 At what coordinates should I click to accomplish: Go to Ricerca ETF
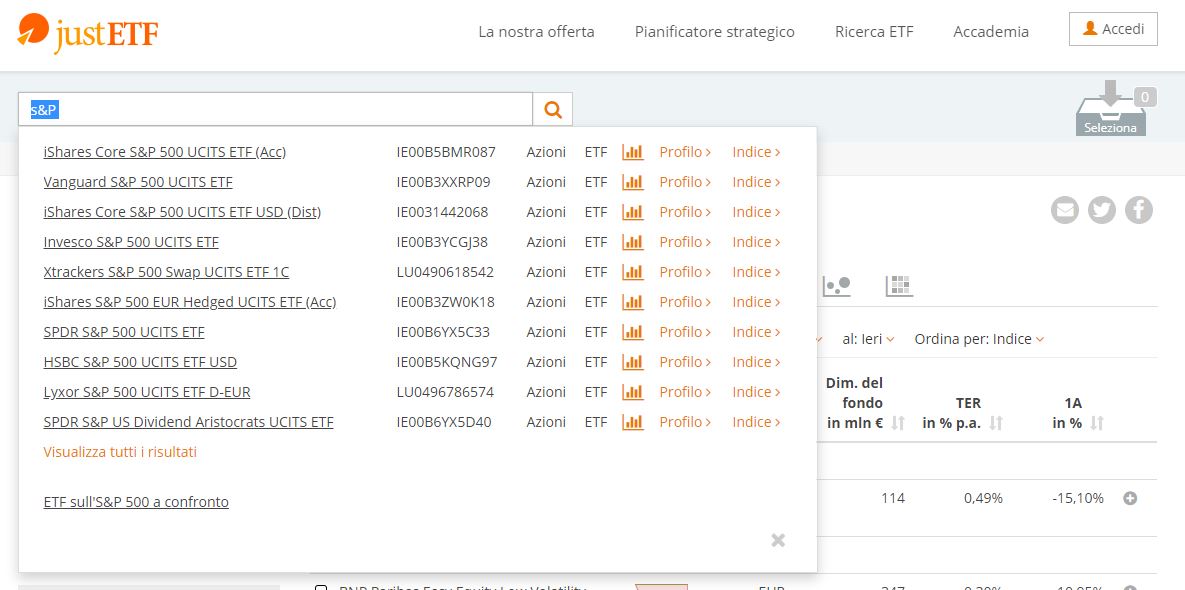point(874,32)
